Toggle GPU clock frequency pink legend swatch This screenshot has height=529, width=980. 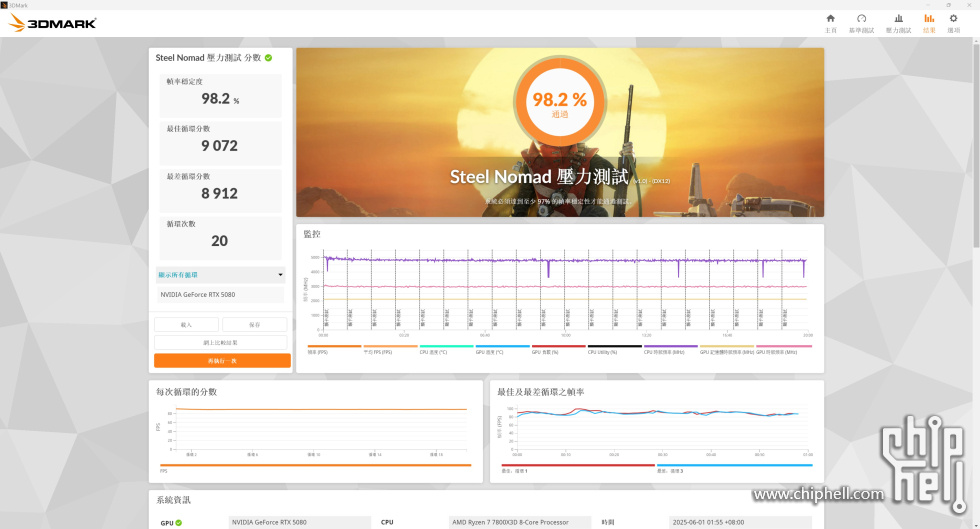784,346
